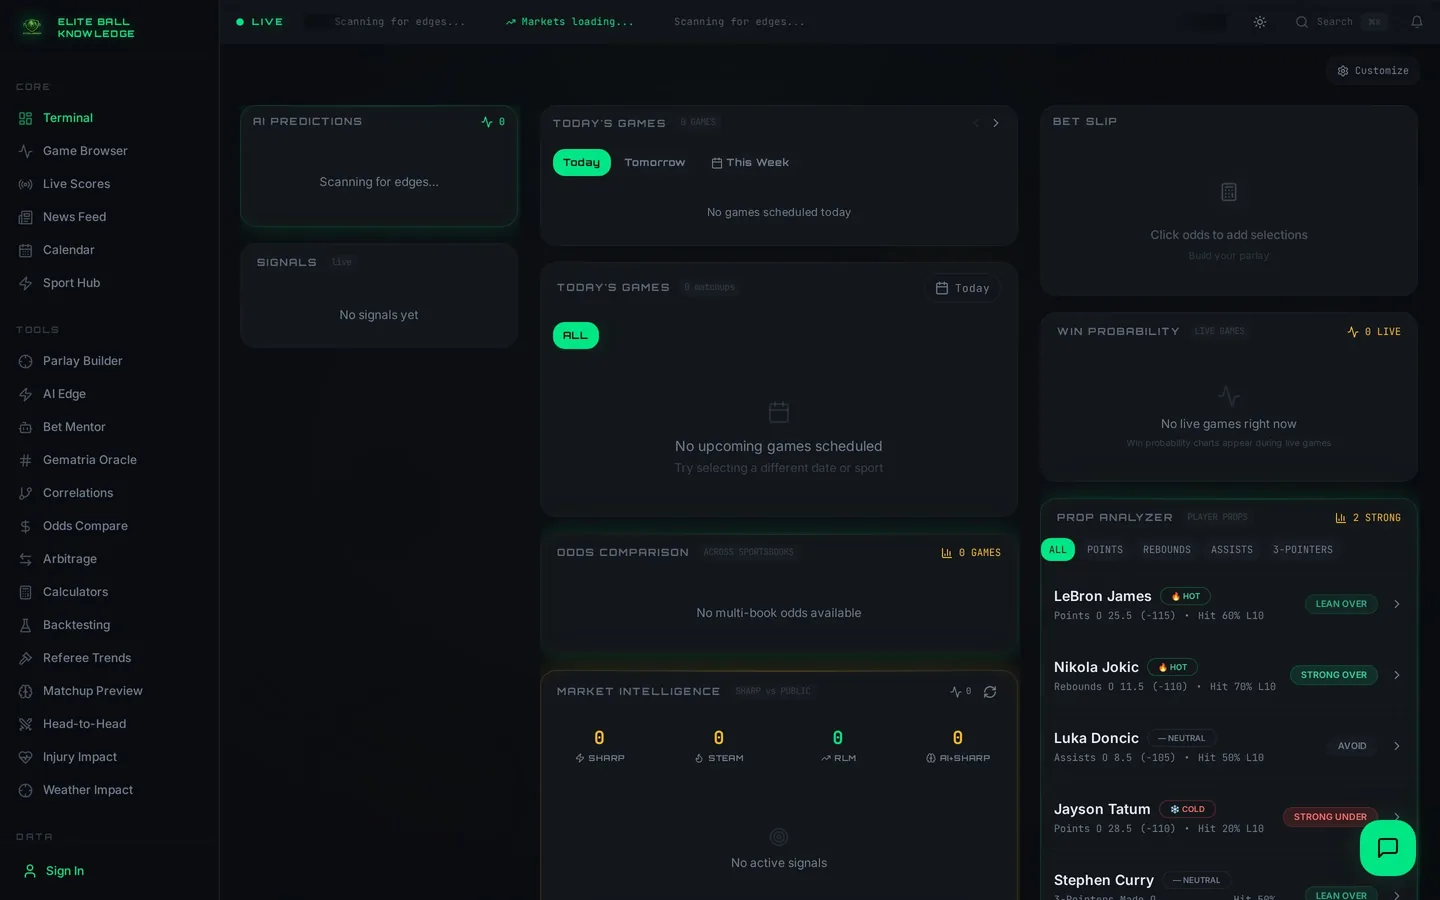The height and width of the screenshot is (900, 1440).
Task: Switch to the This Week tab
Action: point(750,163)
